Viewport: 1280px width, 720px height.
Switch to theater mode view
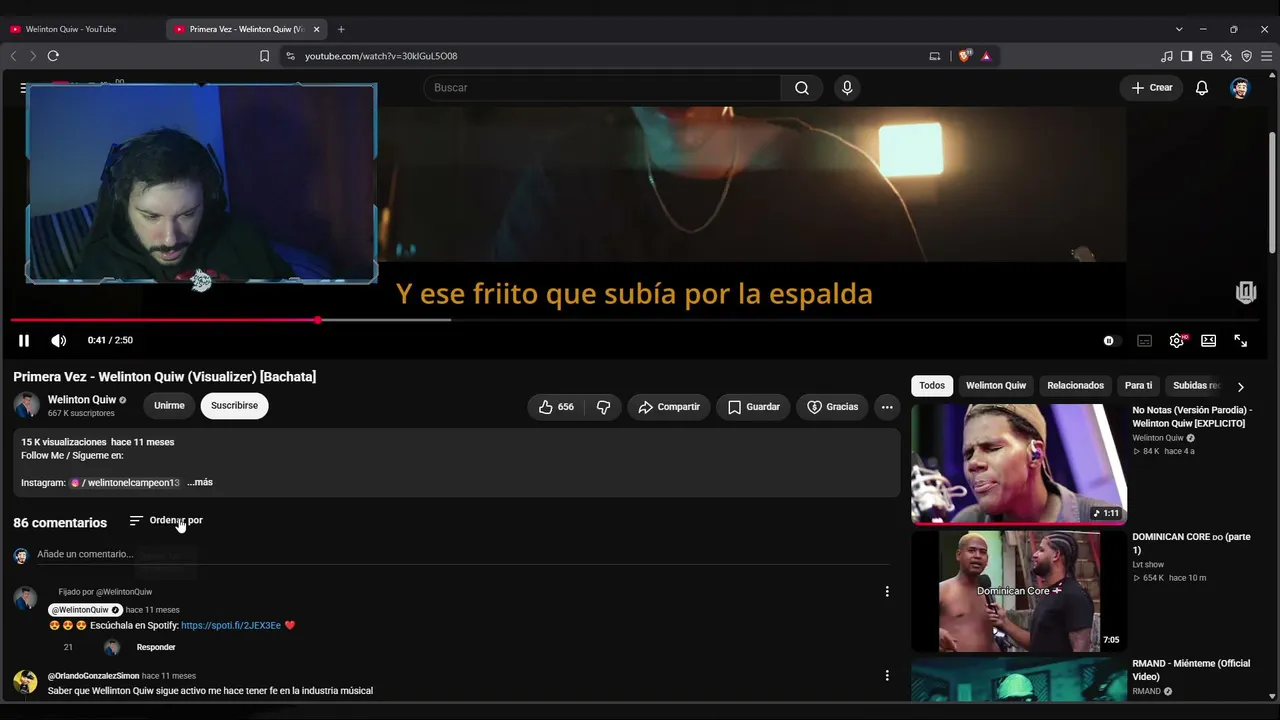pyautogui.click(x=1208, y=341)
